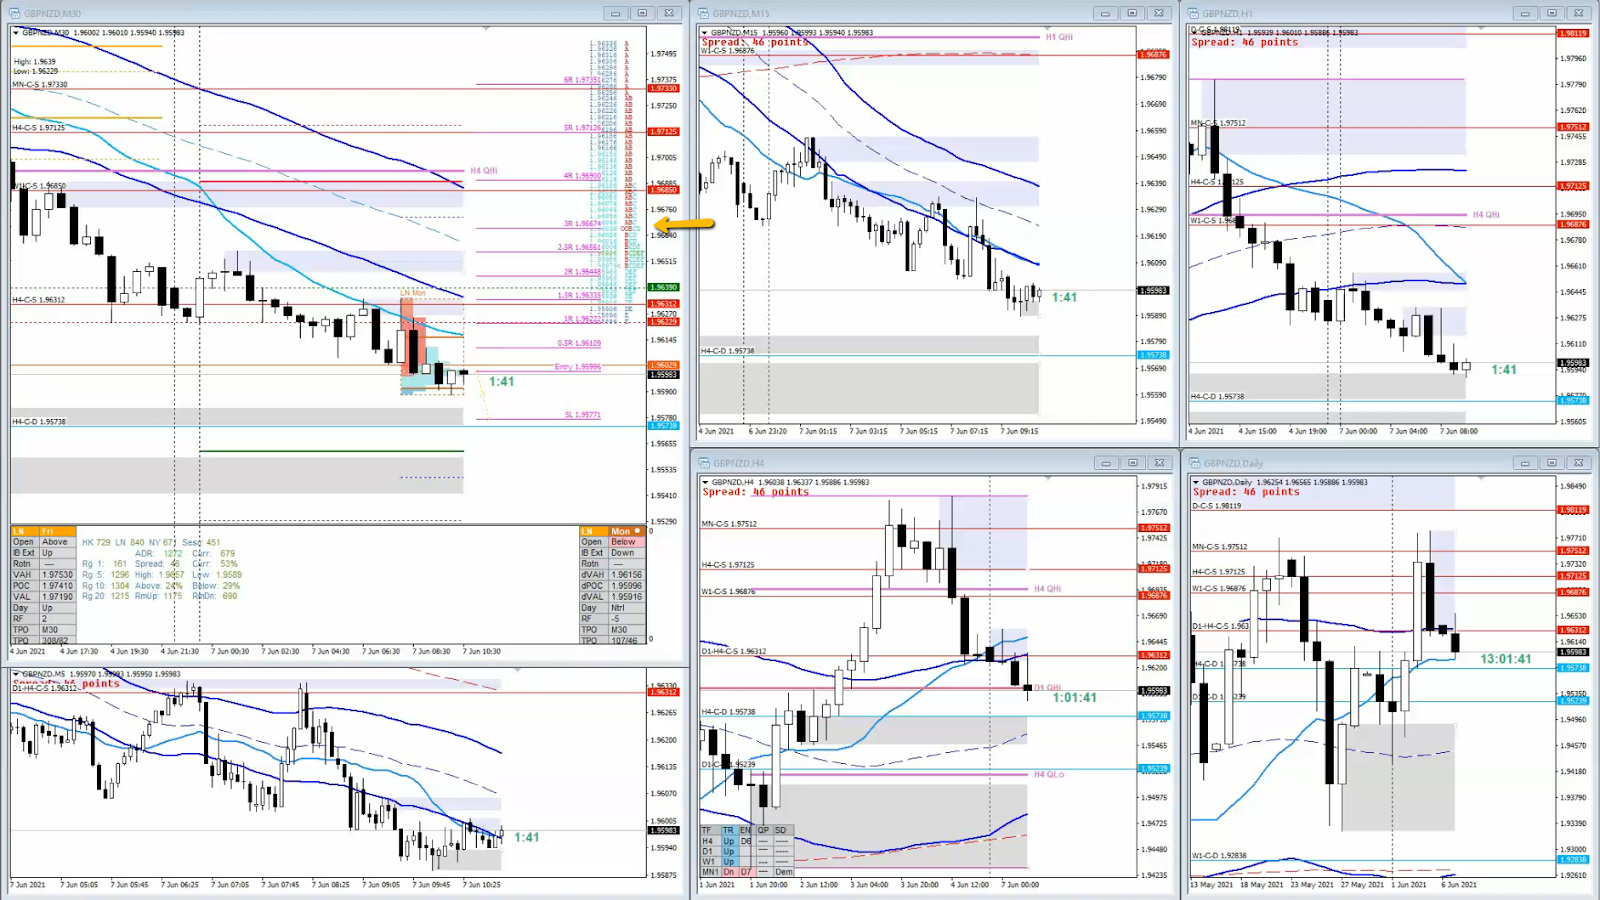Close the GBPNZD,H4 chart window
1600x900 pixels.
1158,463
